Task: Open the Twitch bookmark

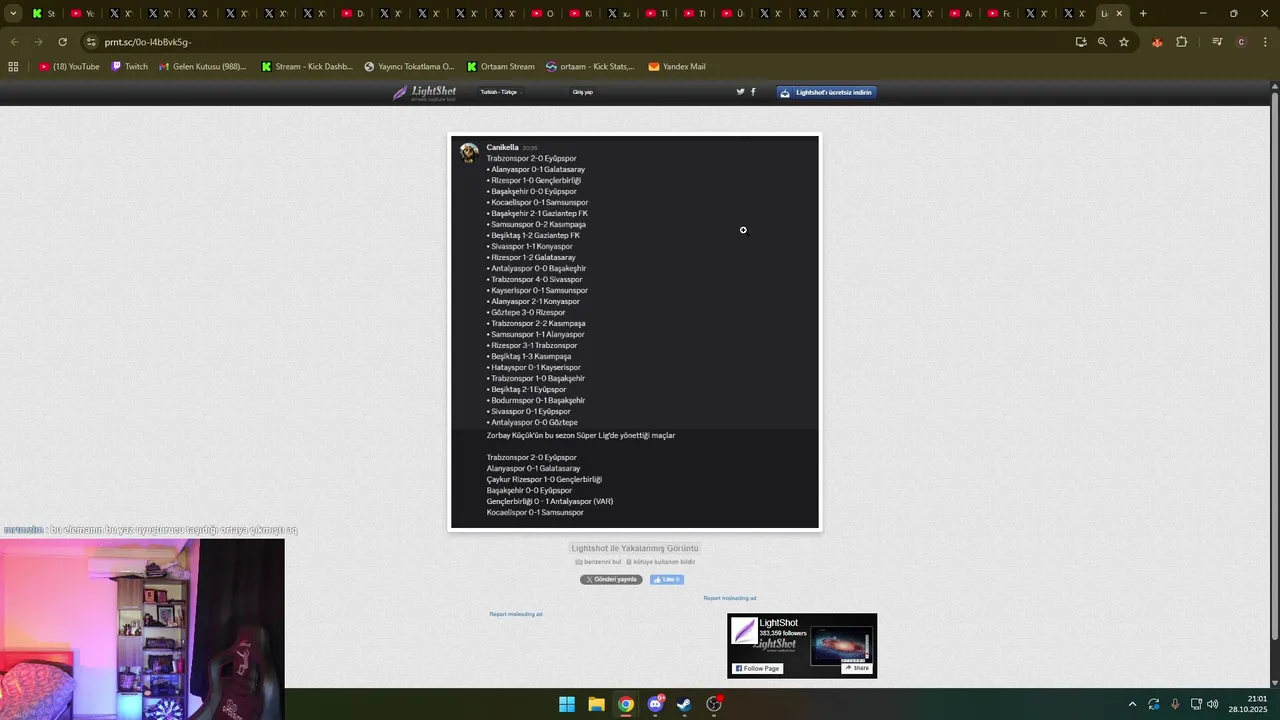Action: point(129,67)
